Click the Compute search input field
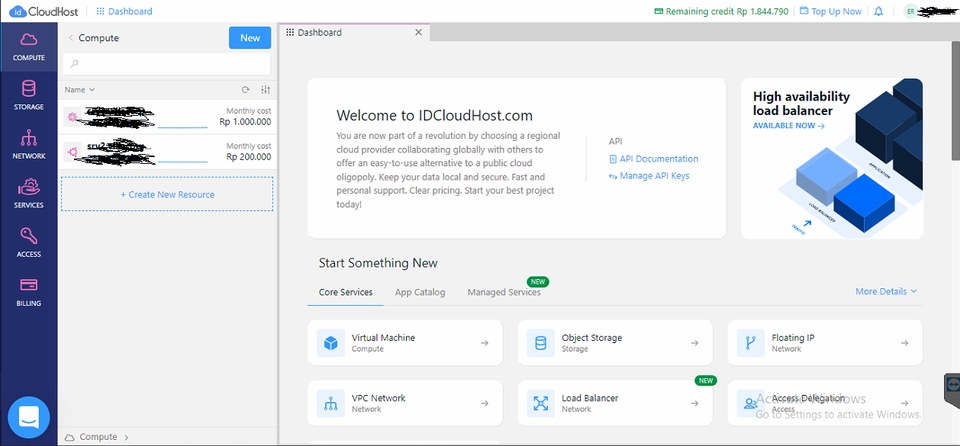The height and width of the screenshot is (446, 960). point(167,64)
